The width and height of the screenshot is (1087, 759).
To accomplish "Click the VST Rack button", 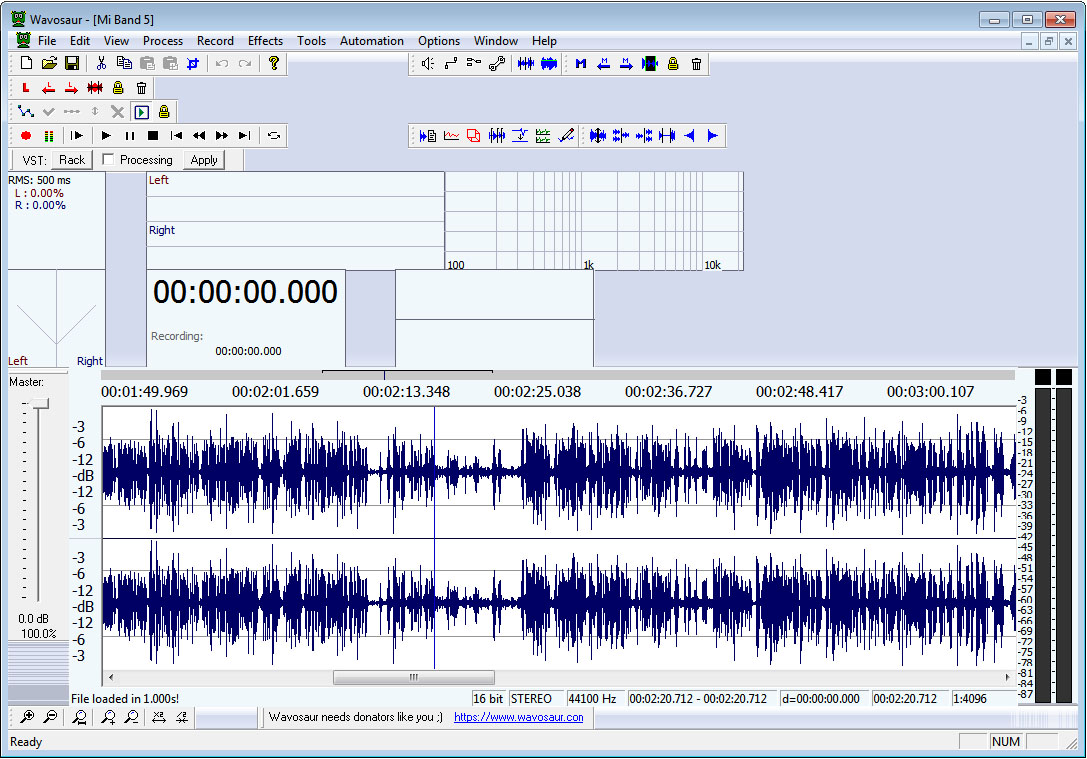I will (71, 160).
